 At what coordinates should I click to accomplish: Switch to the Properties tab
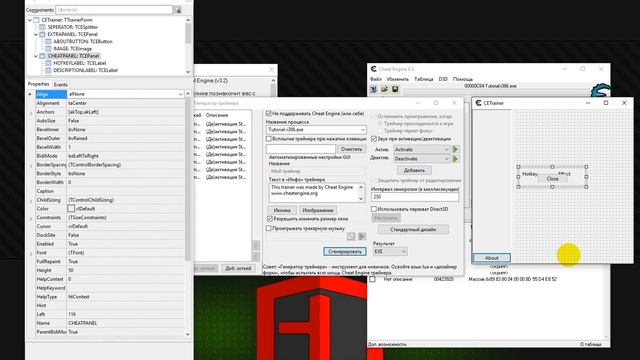point(38,84)
